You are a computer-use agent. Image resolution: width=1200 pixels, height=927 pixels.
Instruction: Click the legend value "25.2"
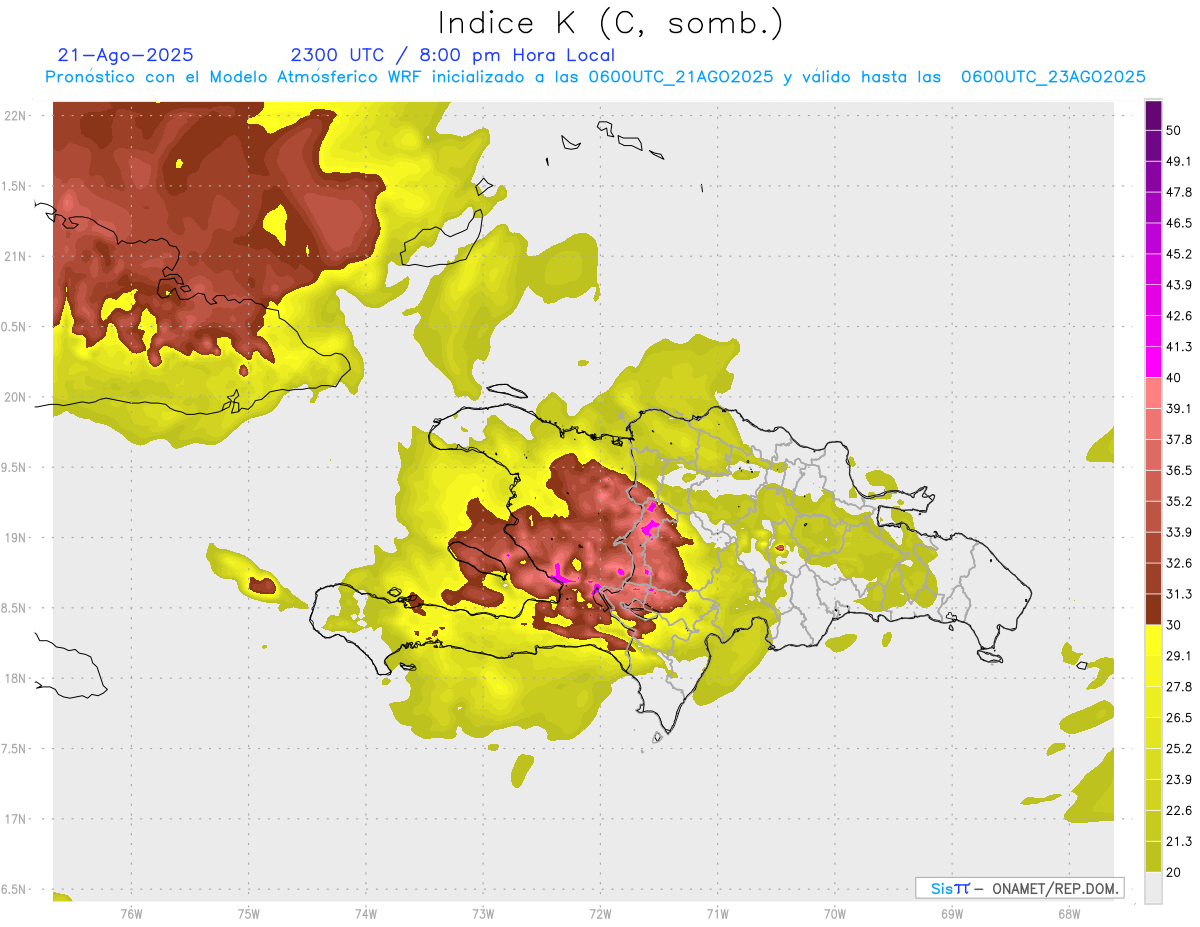click(x=1178, y=749)
